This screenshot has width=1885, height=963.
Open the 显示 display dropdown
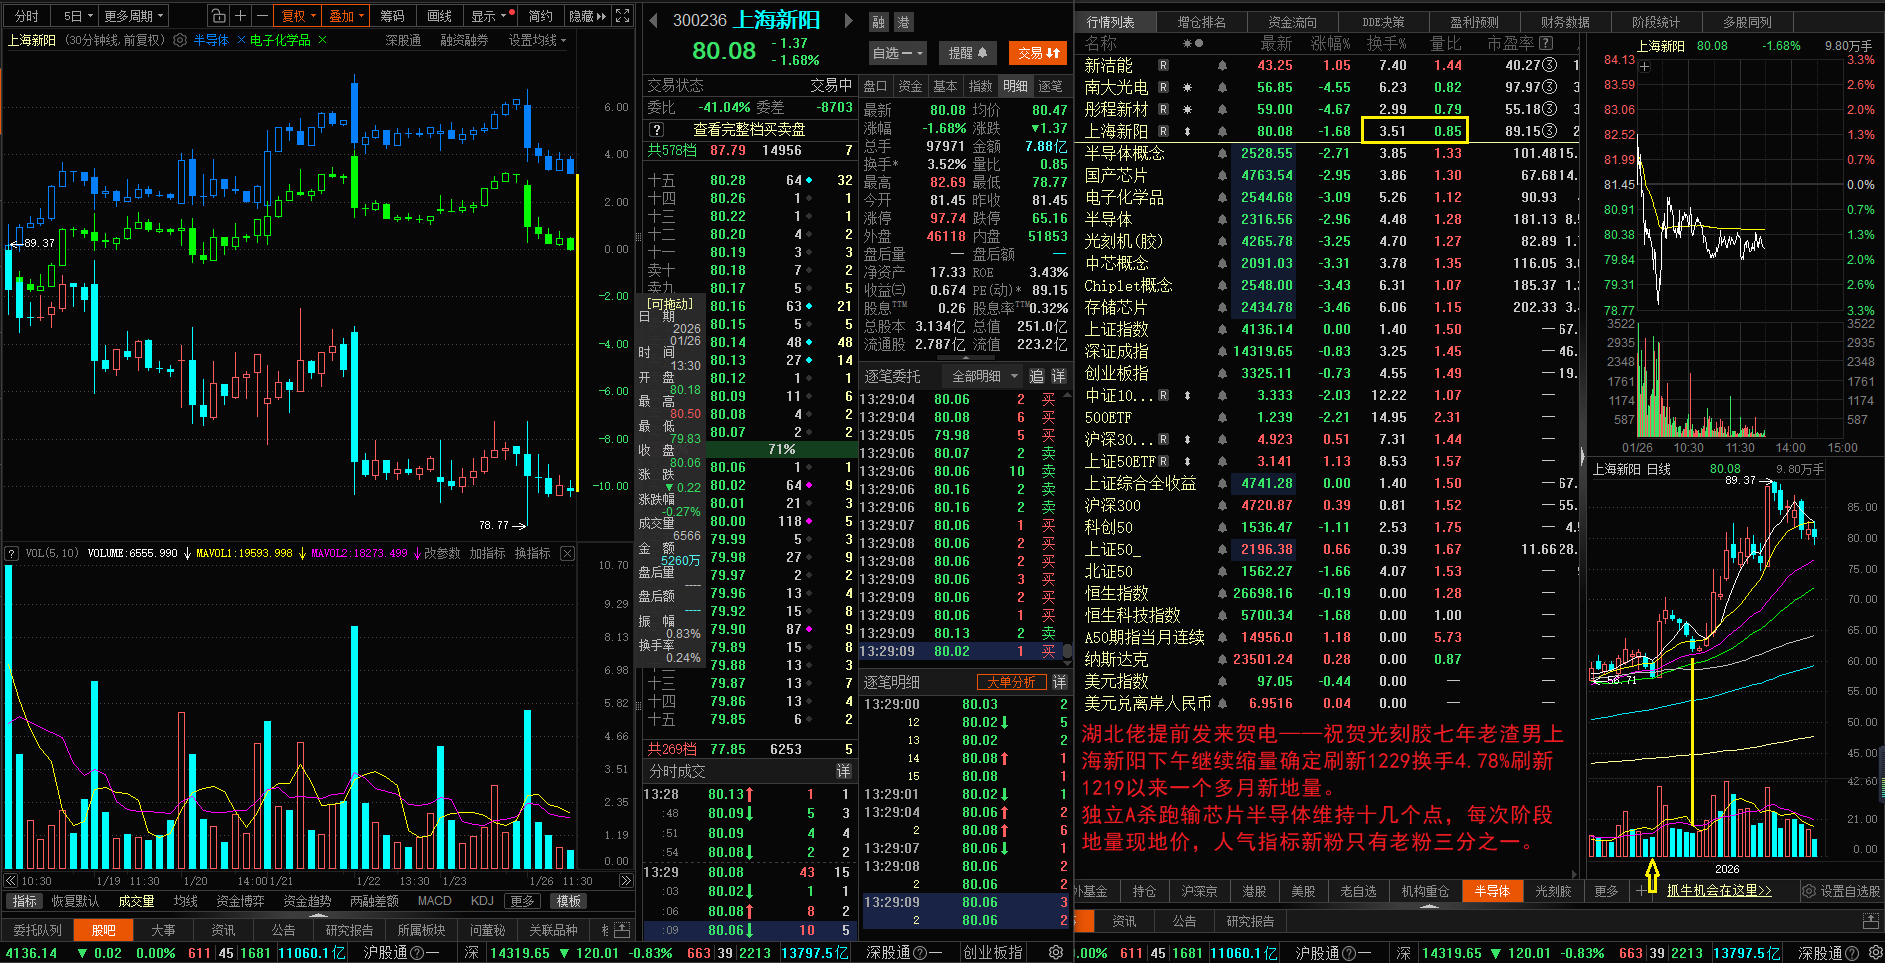pos(491,16)
